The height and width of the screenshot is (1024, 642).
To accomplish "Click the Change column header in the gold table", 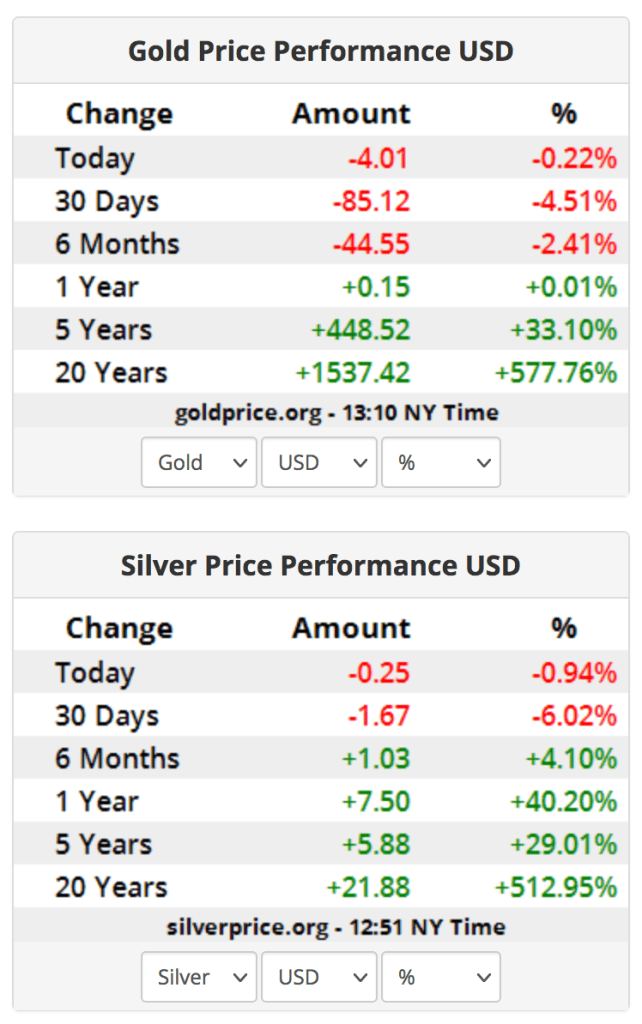I will tap(119, 114).
